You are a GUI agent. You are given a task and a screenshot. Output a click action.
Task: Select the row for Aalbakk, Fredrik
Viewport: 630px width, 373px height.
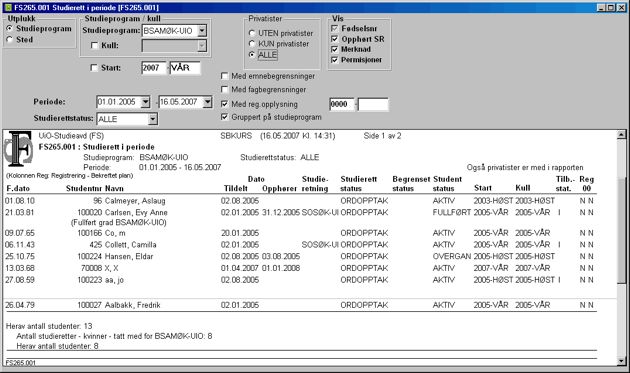[x=300, y=305]
